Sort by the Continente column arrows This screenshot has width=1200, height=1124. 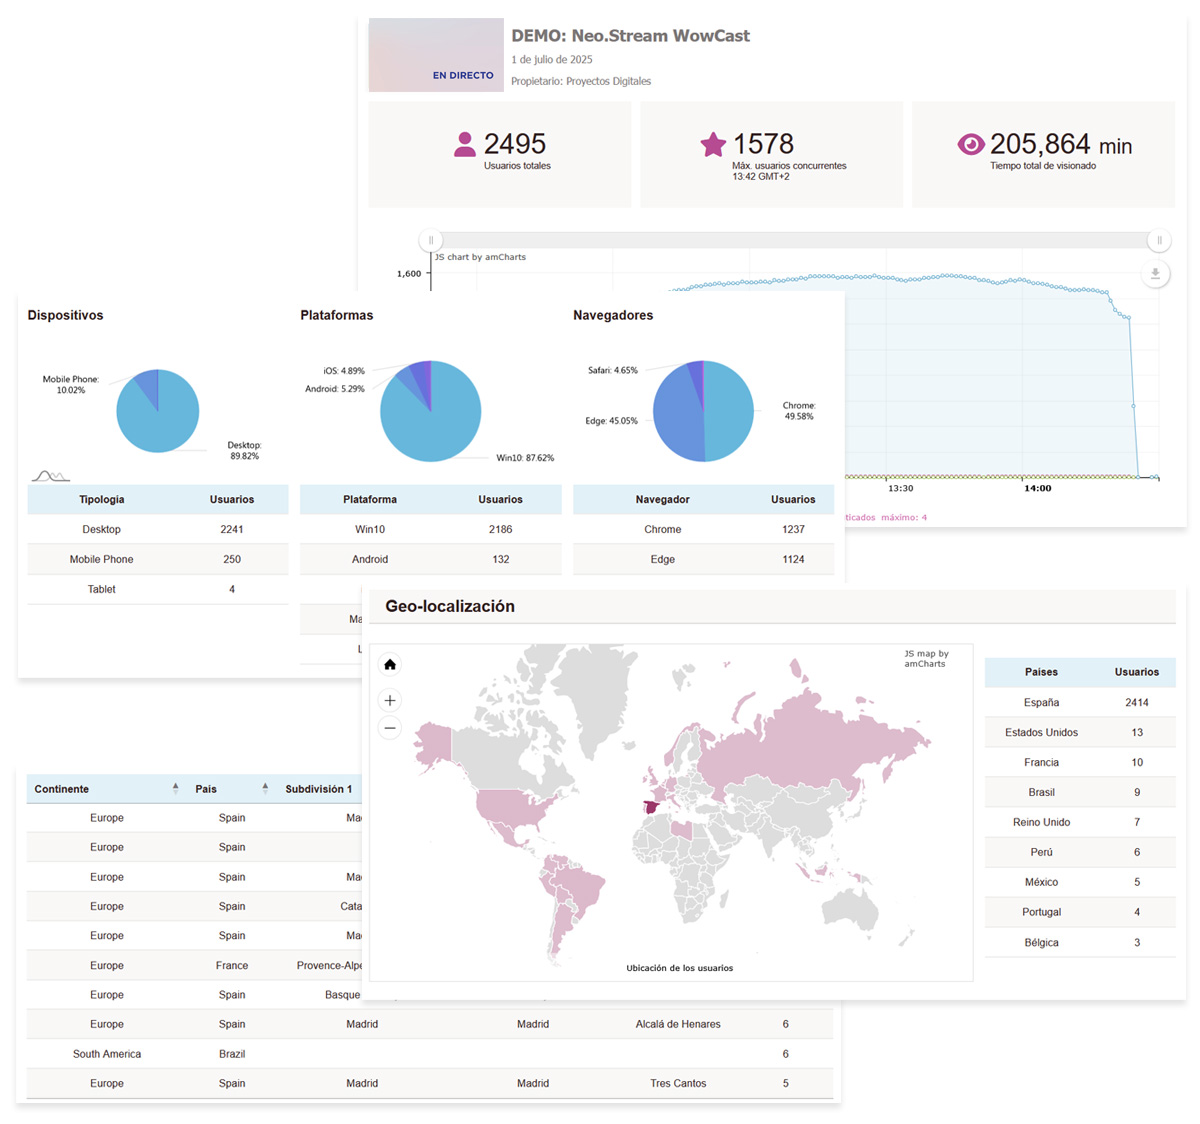(x=175, y=788)
